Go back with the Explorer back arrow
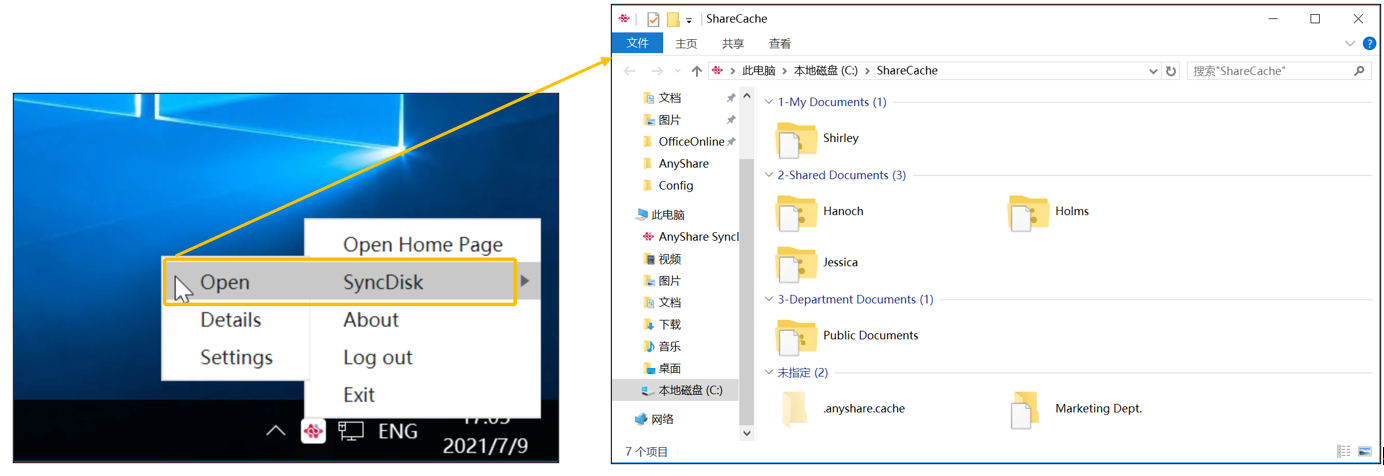 (x=630, y=71)
